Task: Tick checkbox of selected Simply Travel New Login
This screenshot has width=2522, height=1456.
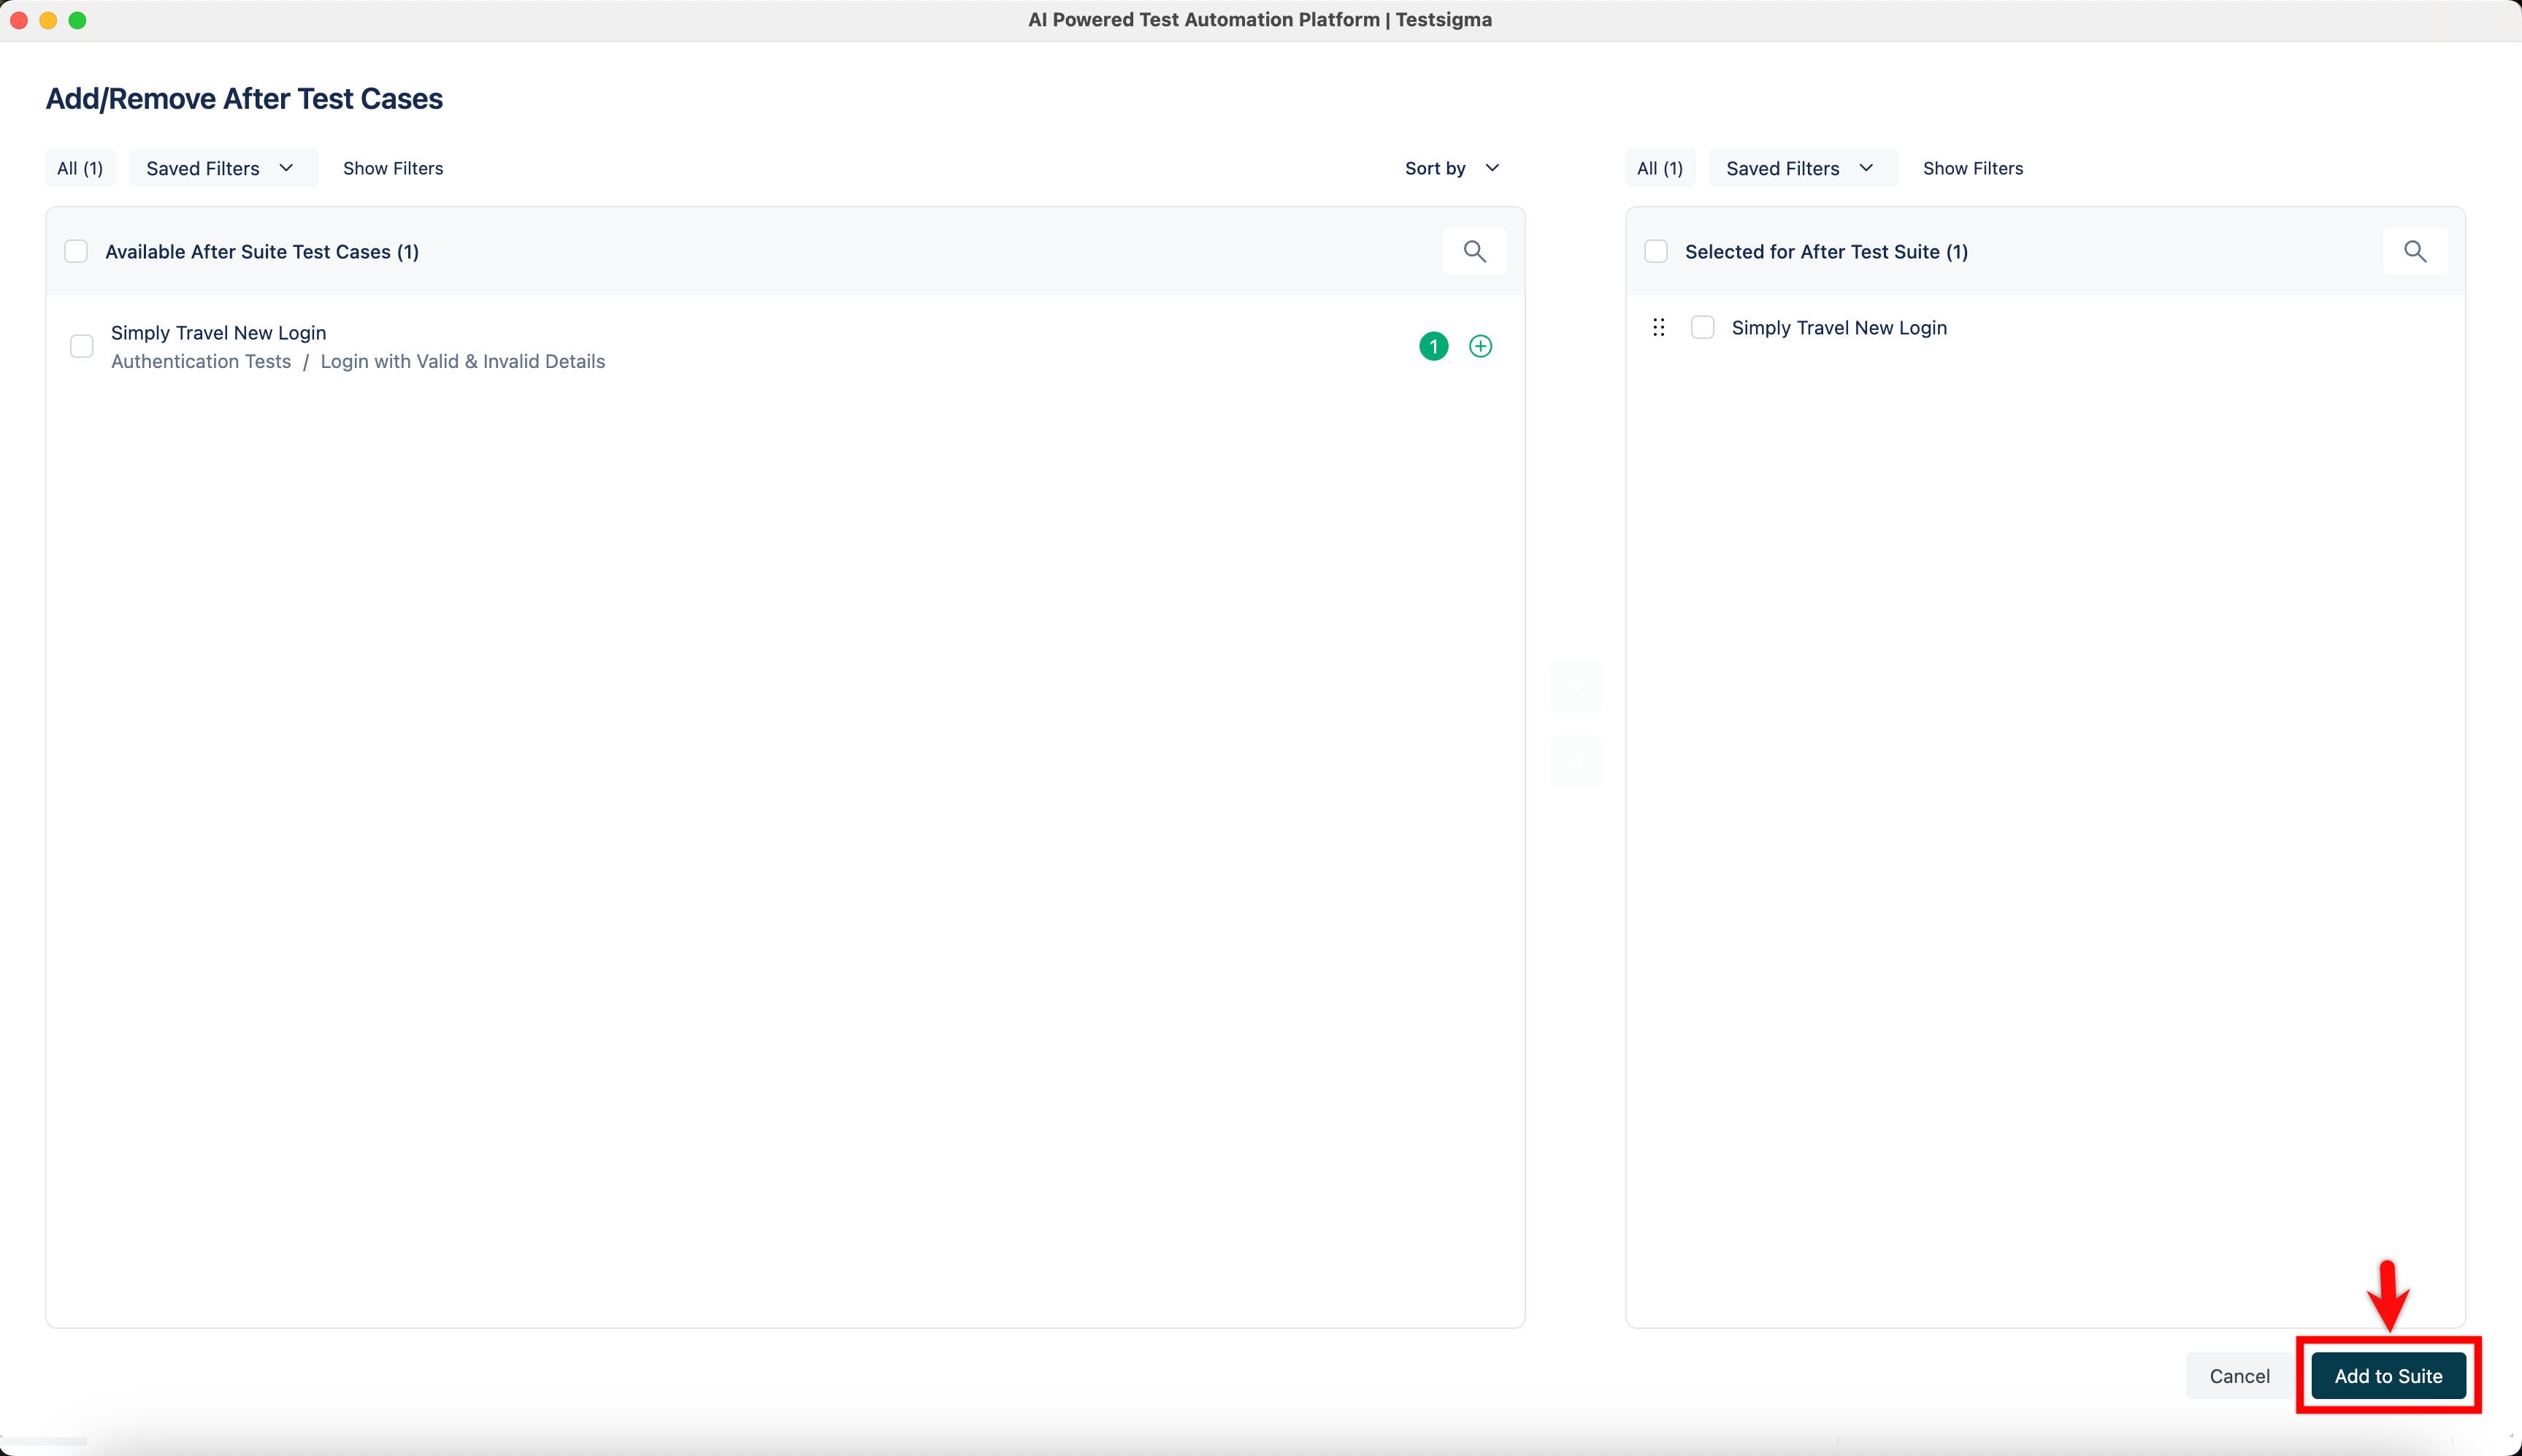Action: 1702,327
